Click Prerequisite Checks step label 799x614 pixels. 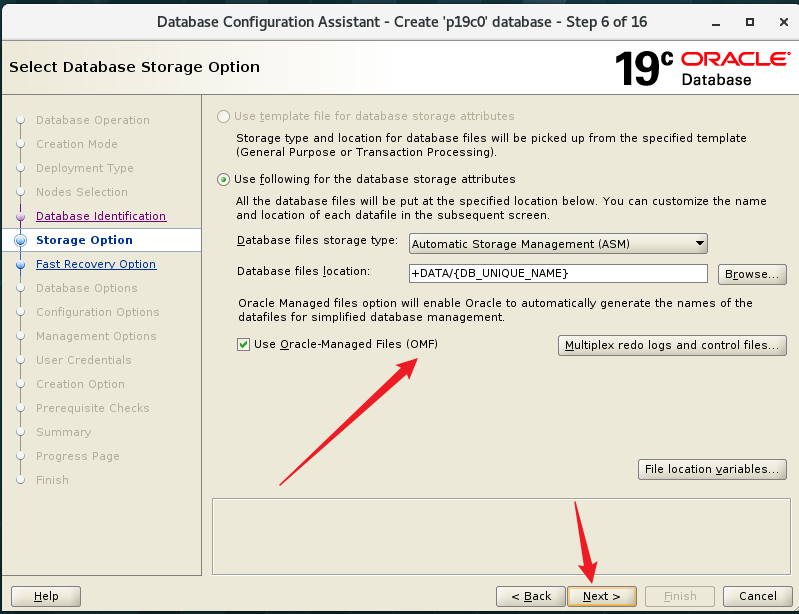pyautogui.click(x=92, y=408)
